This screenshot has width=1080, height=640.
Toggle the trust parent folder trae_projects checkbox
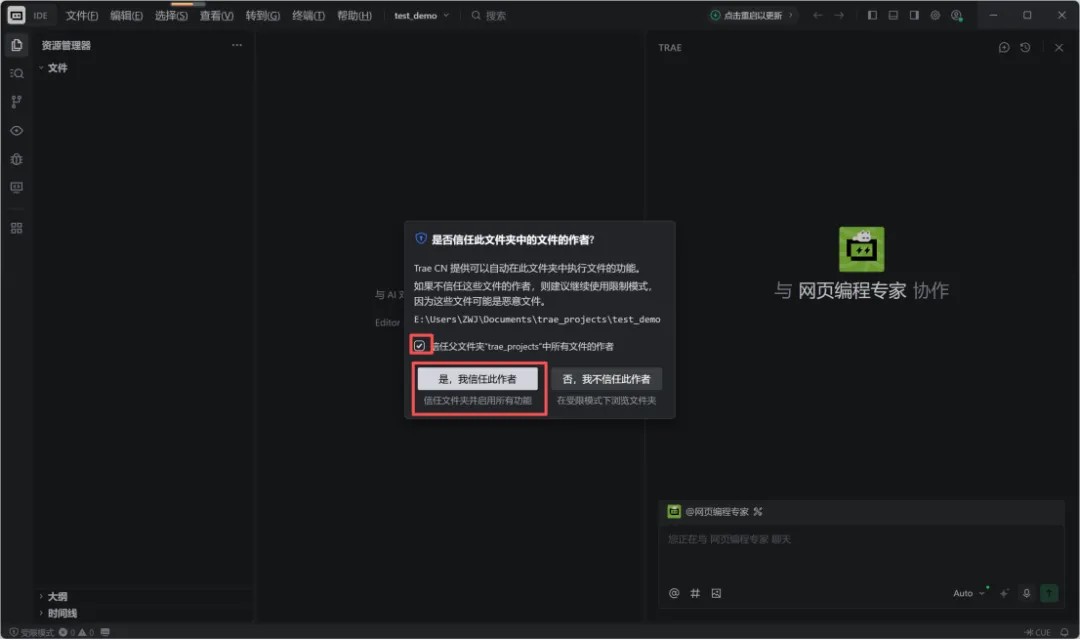click(419, 346)
